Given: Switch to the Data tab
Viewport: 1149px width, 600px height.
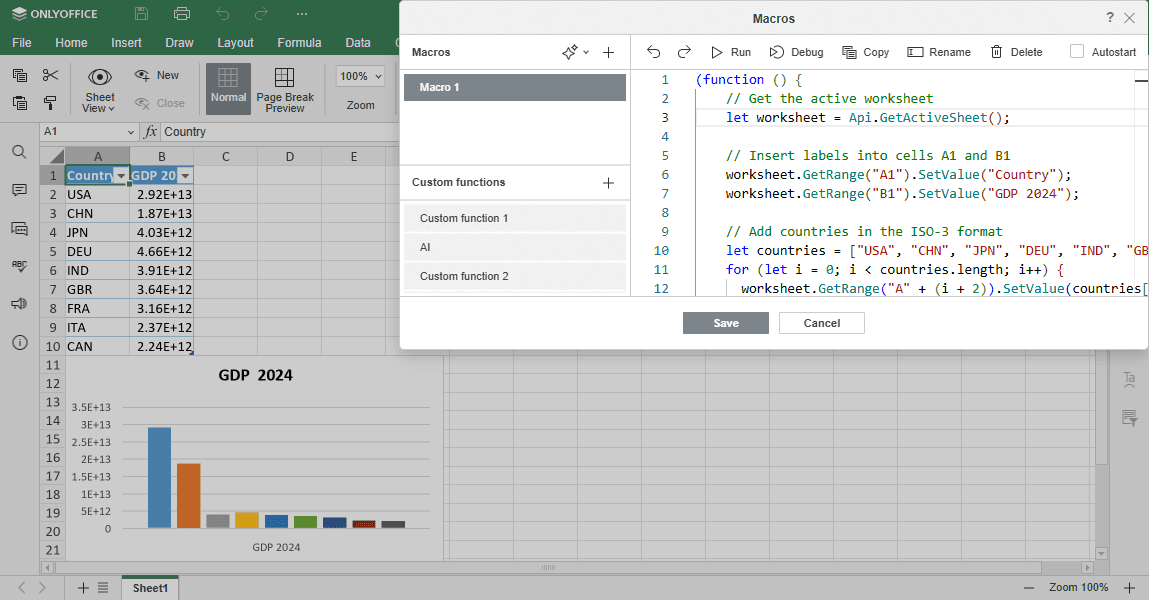Looking at the screenshot, I should coord(358,42).
